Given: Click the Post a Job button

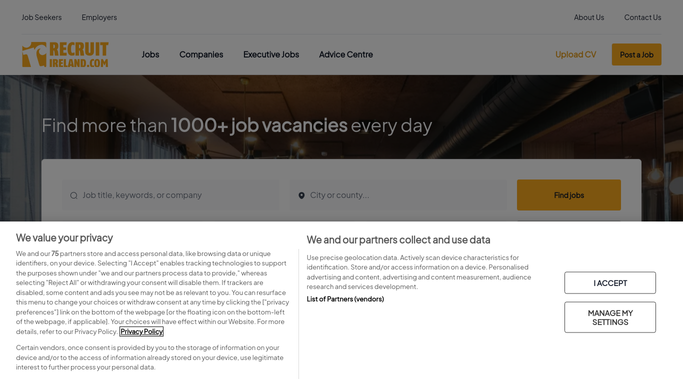Looking at the screenshot, I should [x=636, y=54].
